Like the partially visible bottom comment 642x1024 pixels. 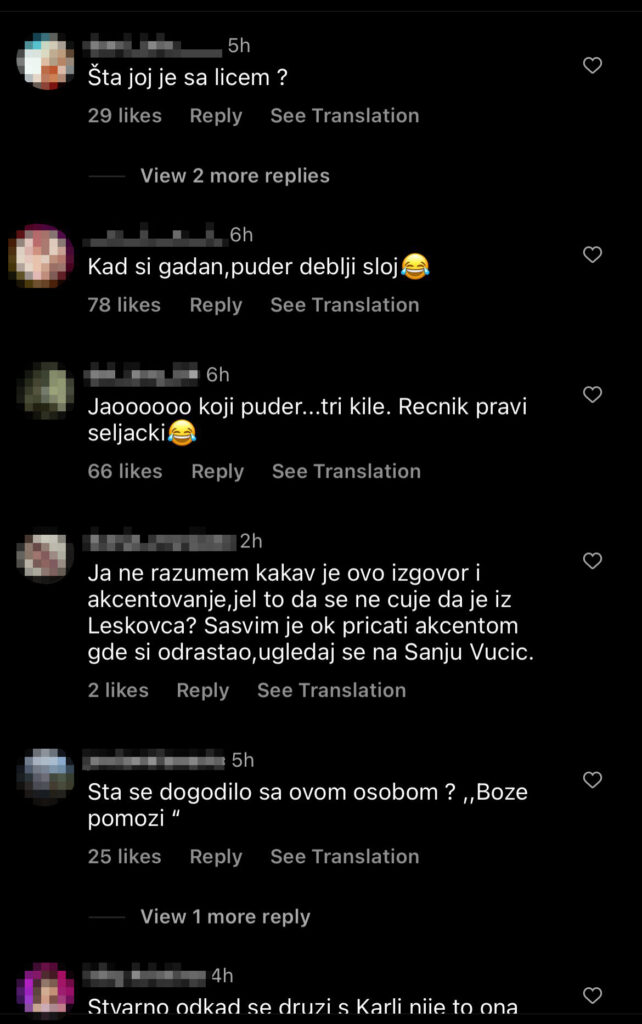592,995
